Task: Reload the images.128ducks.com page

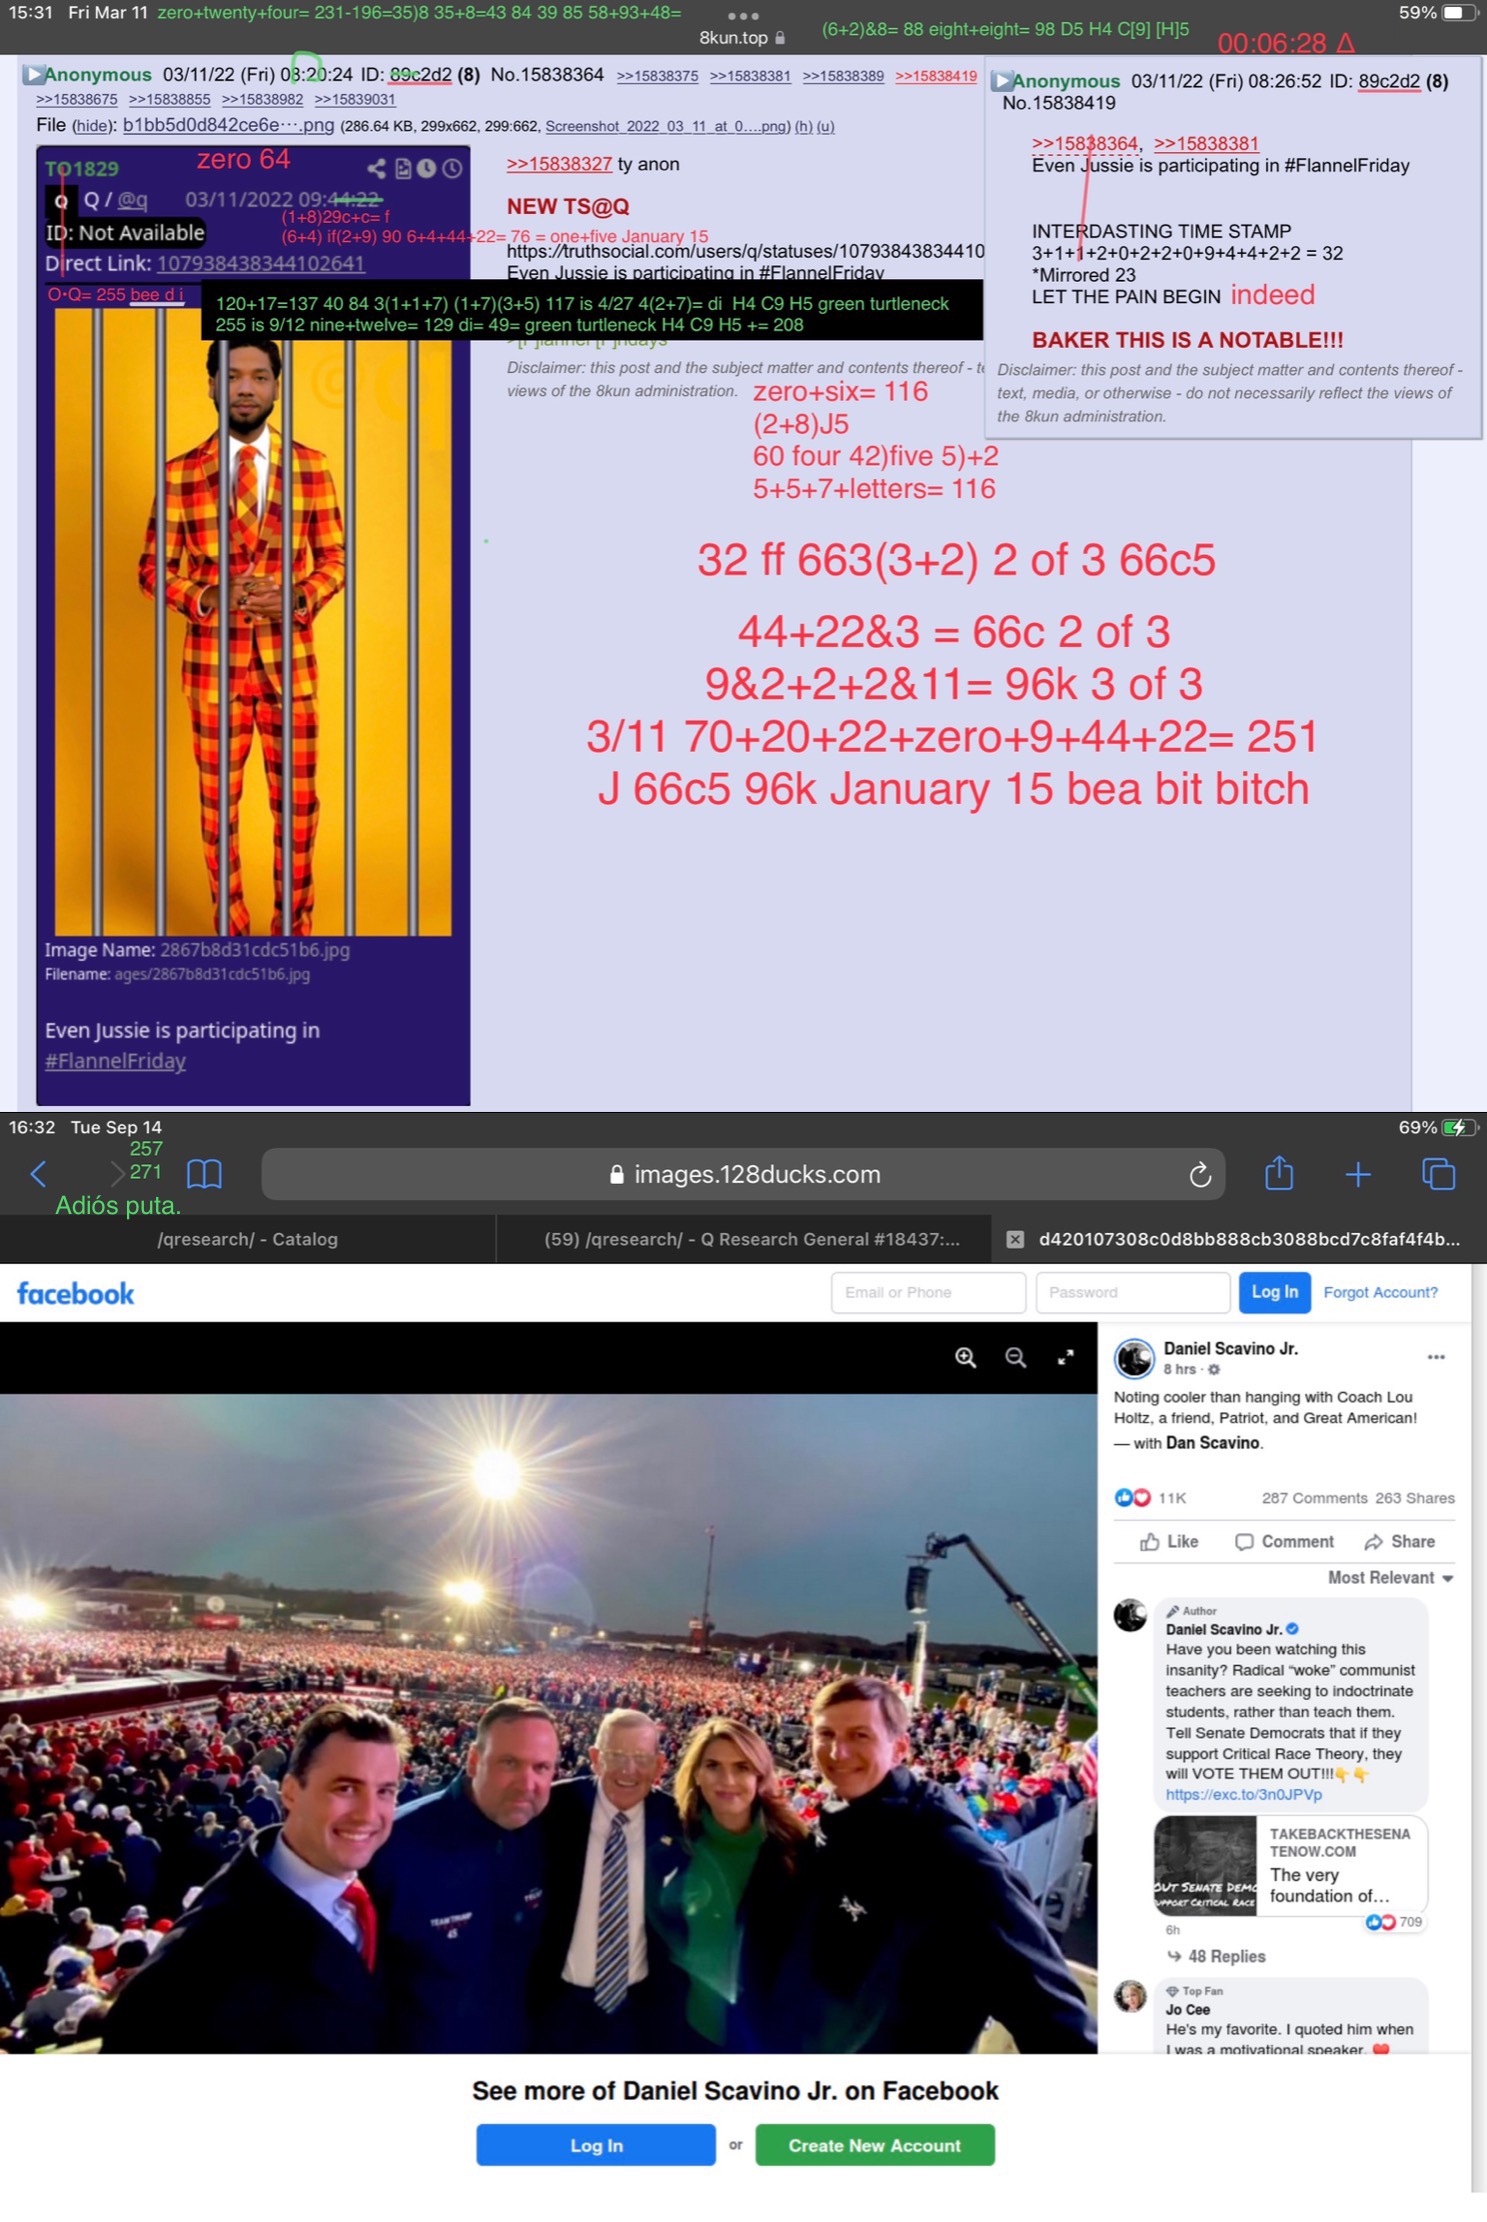Action: click(1200, 1175)
